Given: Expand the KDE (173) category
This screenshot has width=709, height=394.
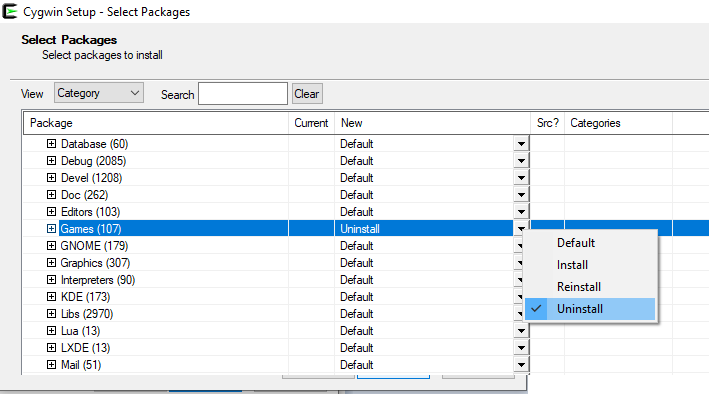Looking at the screenshot, I should point(52,296).
